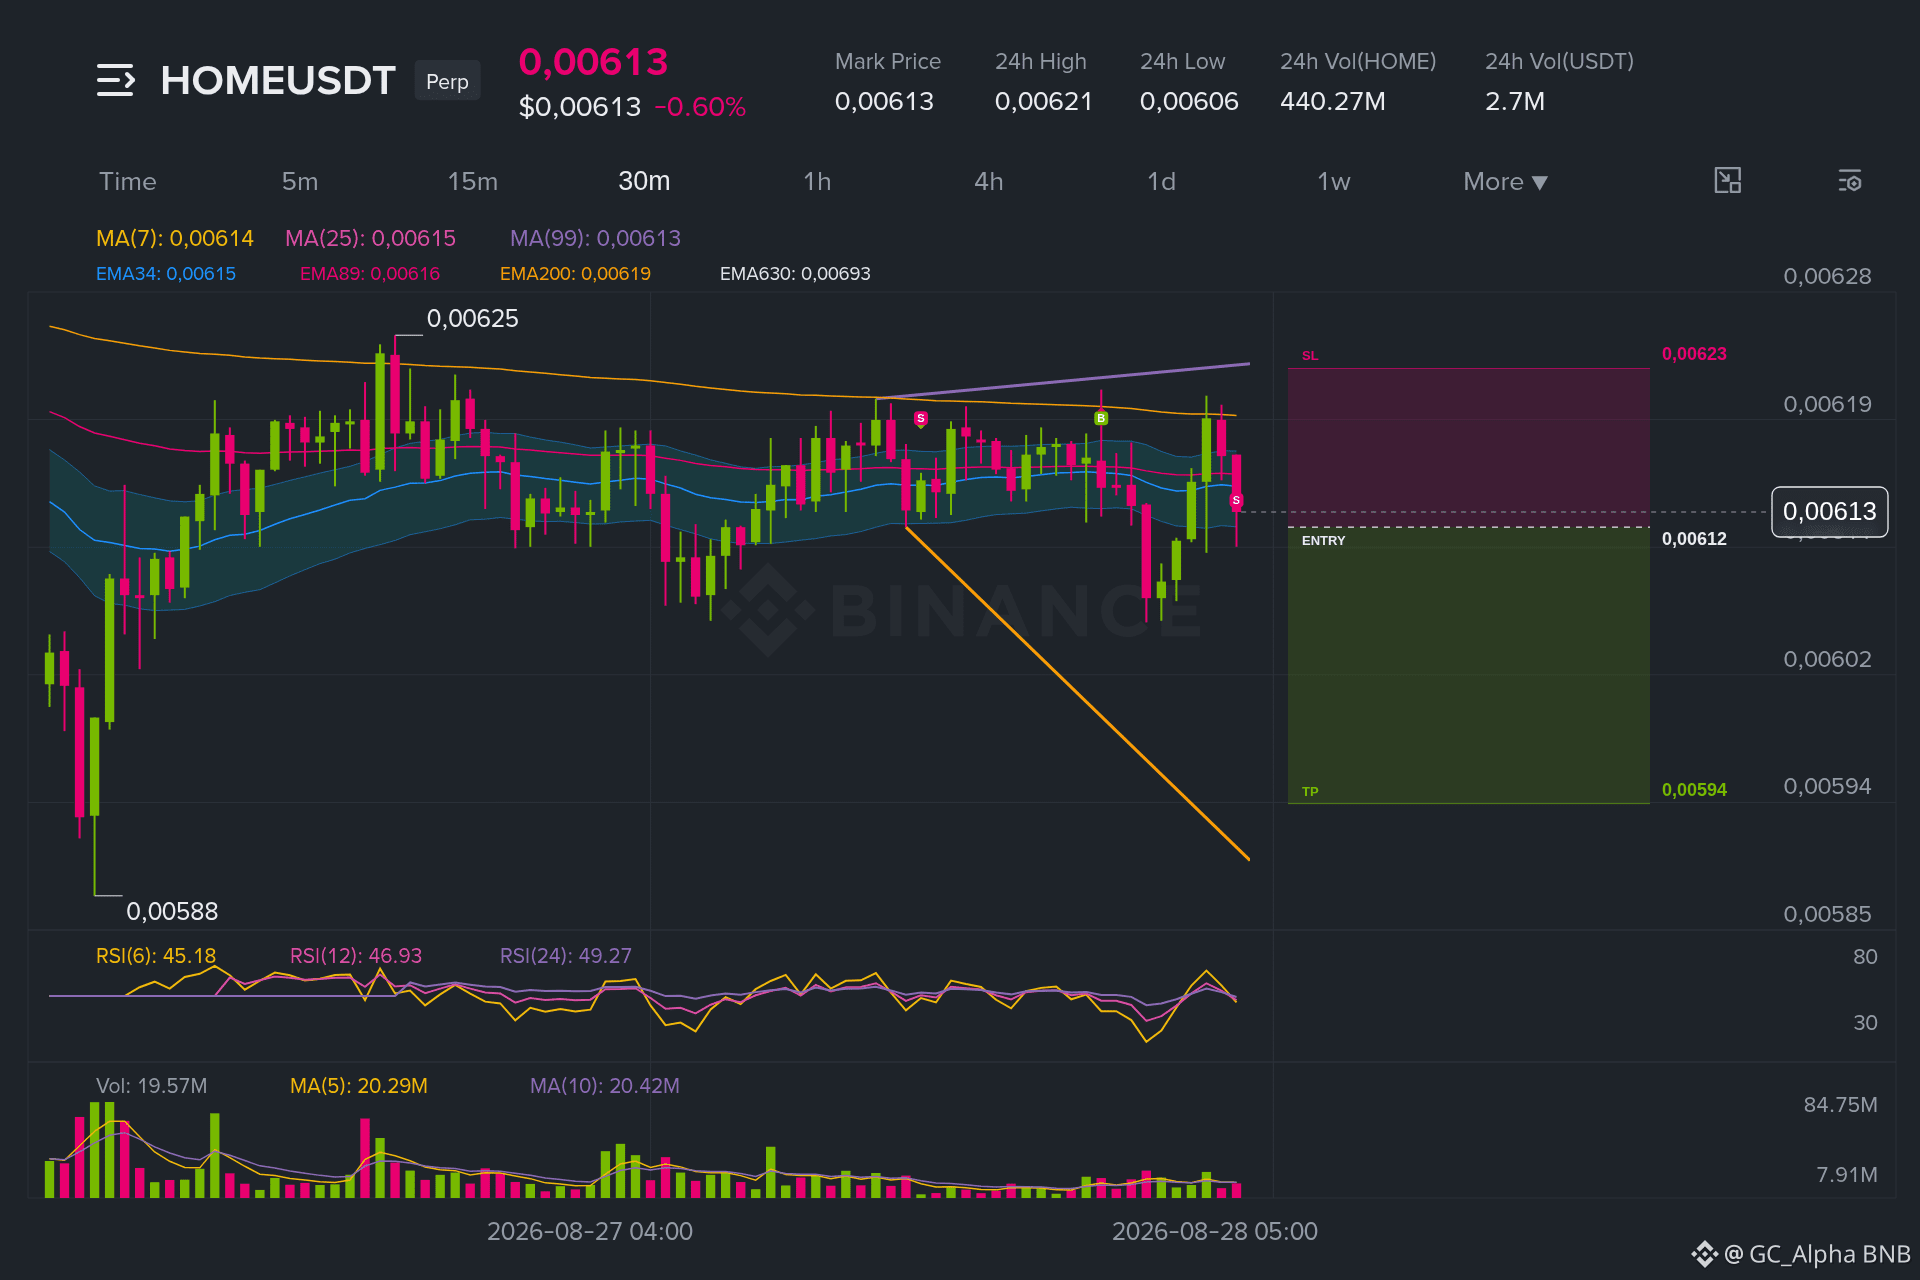The image size is (1920, 1280).
Task: Click the TP label of the position
Action: 1310,791
